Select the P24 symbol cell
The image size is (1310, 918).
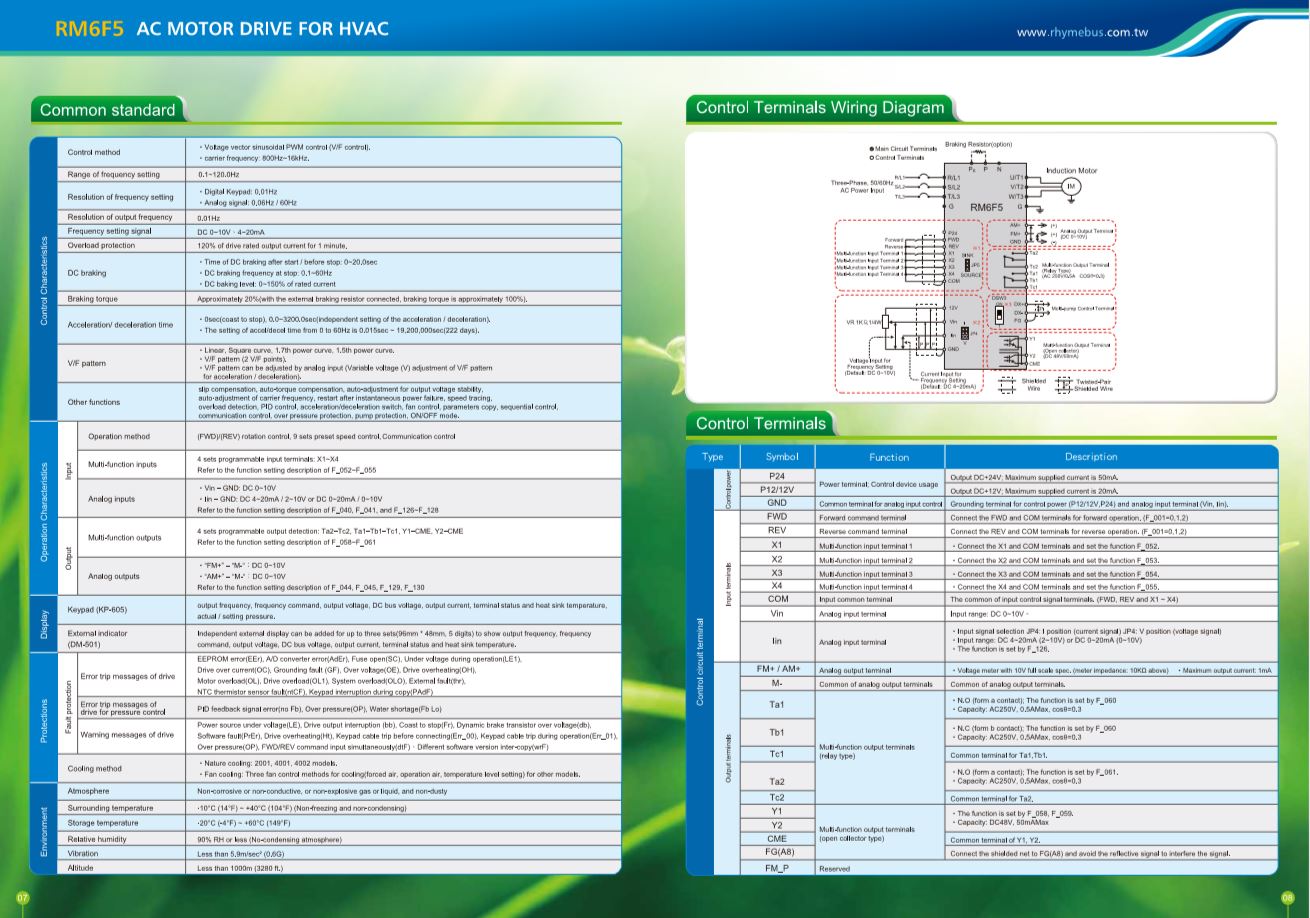click(777, 477)
